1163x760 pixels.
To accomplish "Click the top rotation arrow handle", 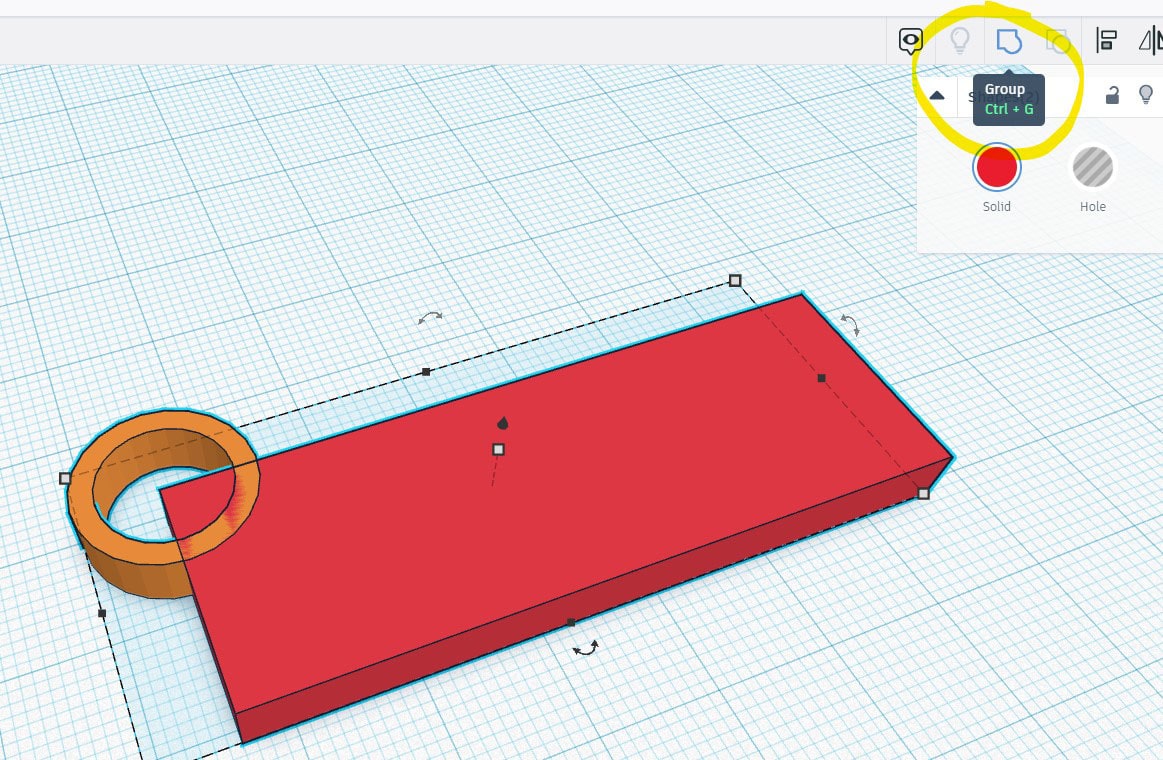I will point(432,318).
